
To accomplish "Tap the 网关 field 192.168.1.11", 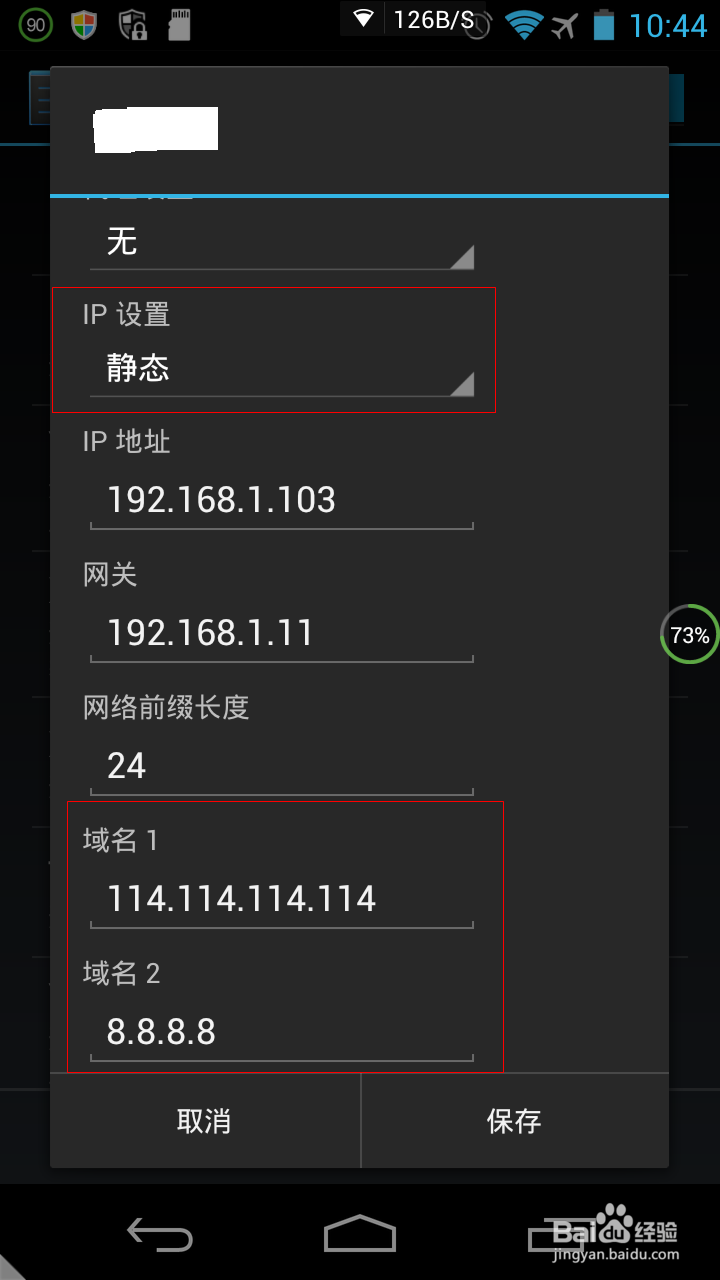I will pyautogui.click(x=282, y=634).
